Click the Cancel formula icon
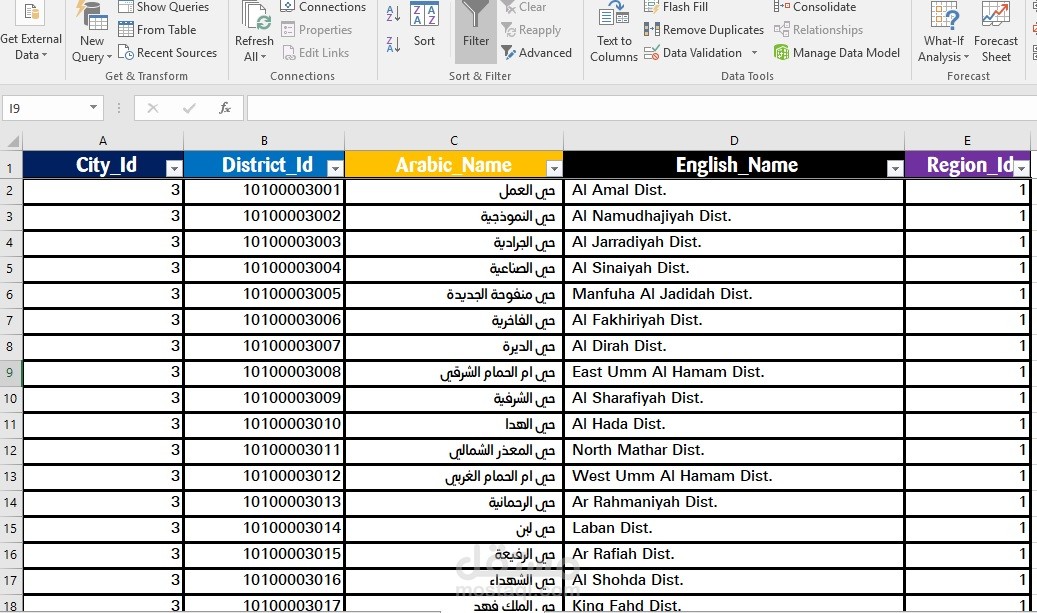Screen dimensions: 1037x613 [153, 108]
